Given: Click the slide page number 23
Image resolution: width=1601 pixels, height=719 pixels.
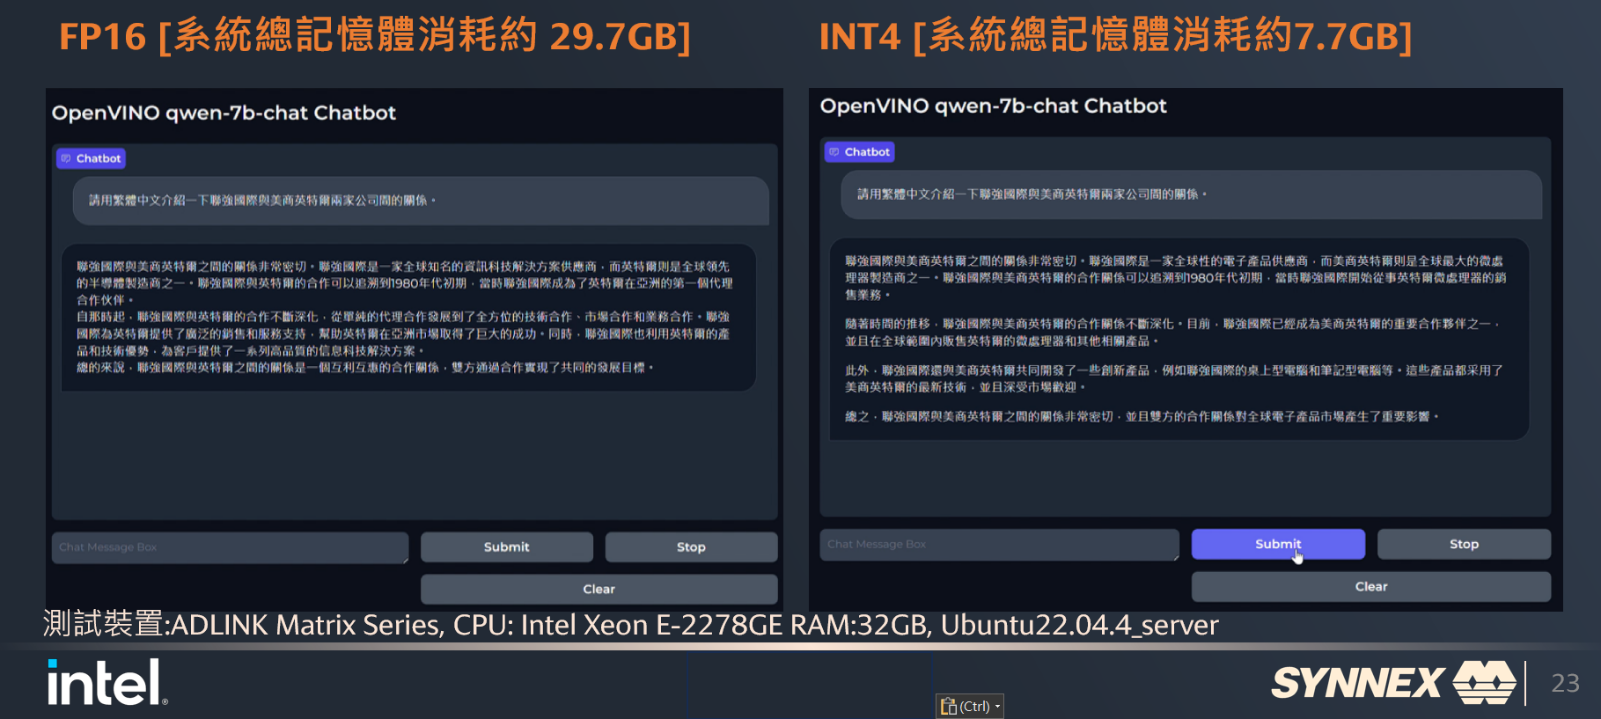Looking at the screenshot, I should (x=1565, y=683).
